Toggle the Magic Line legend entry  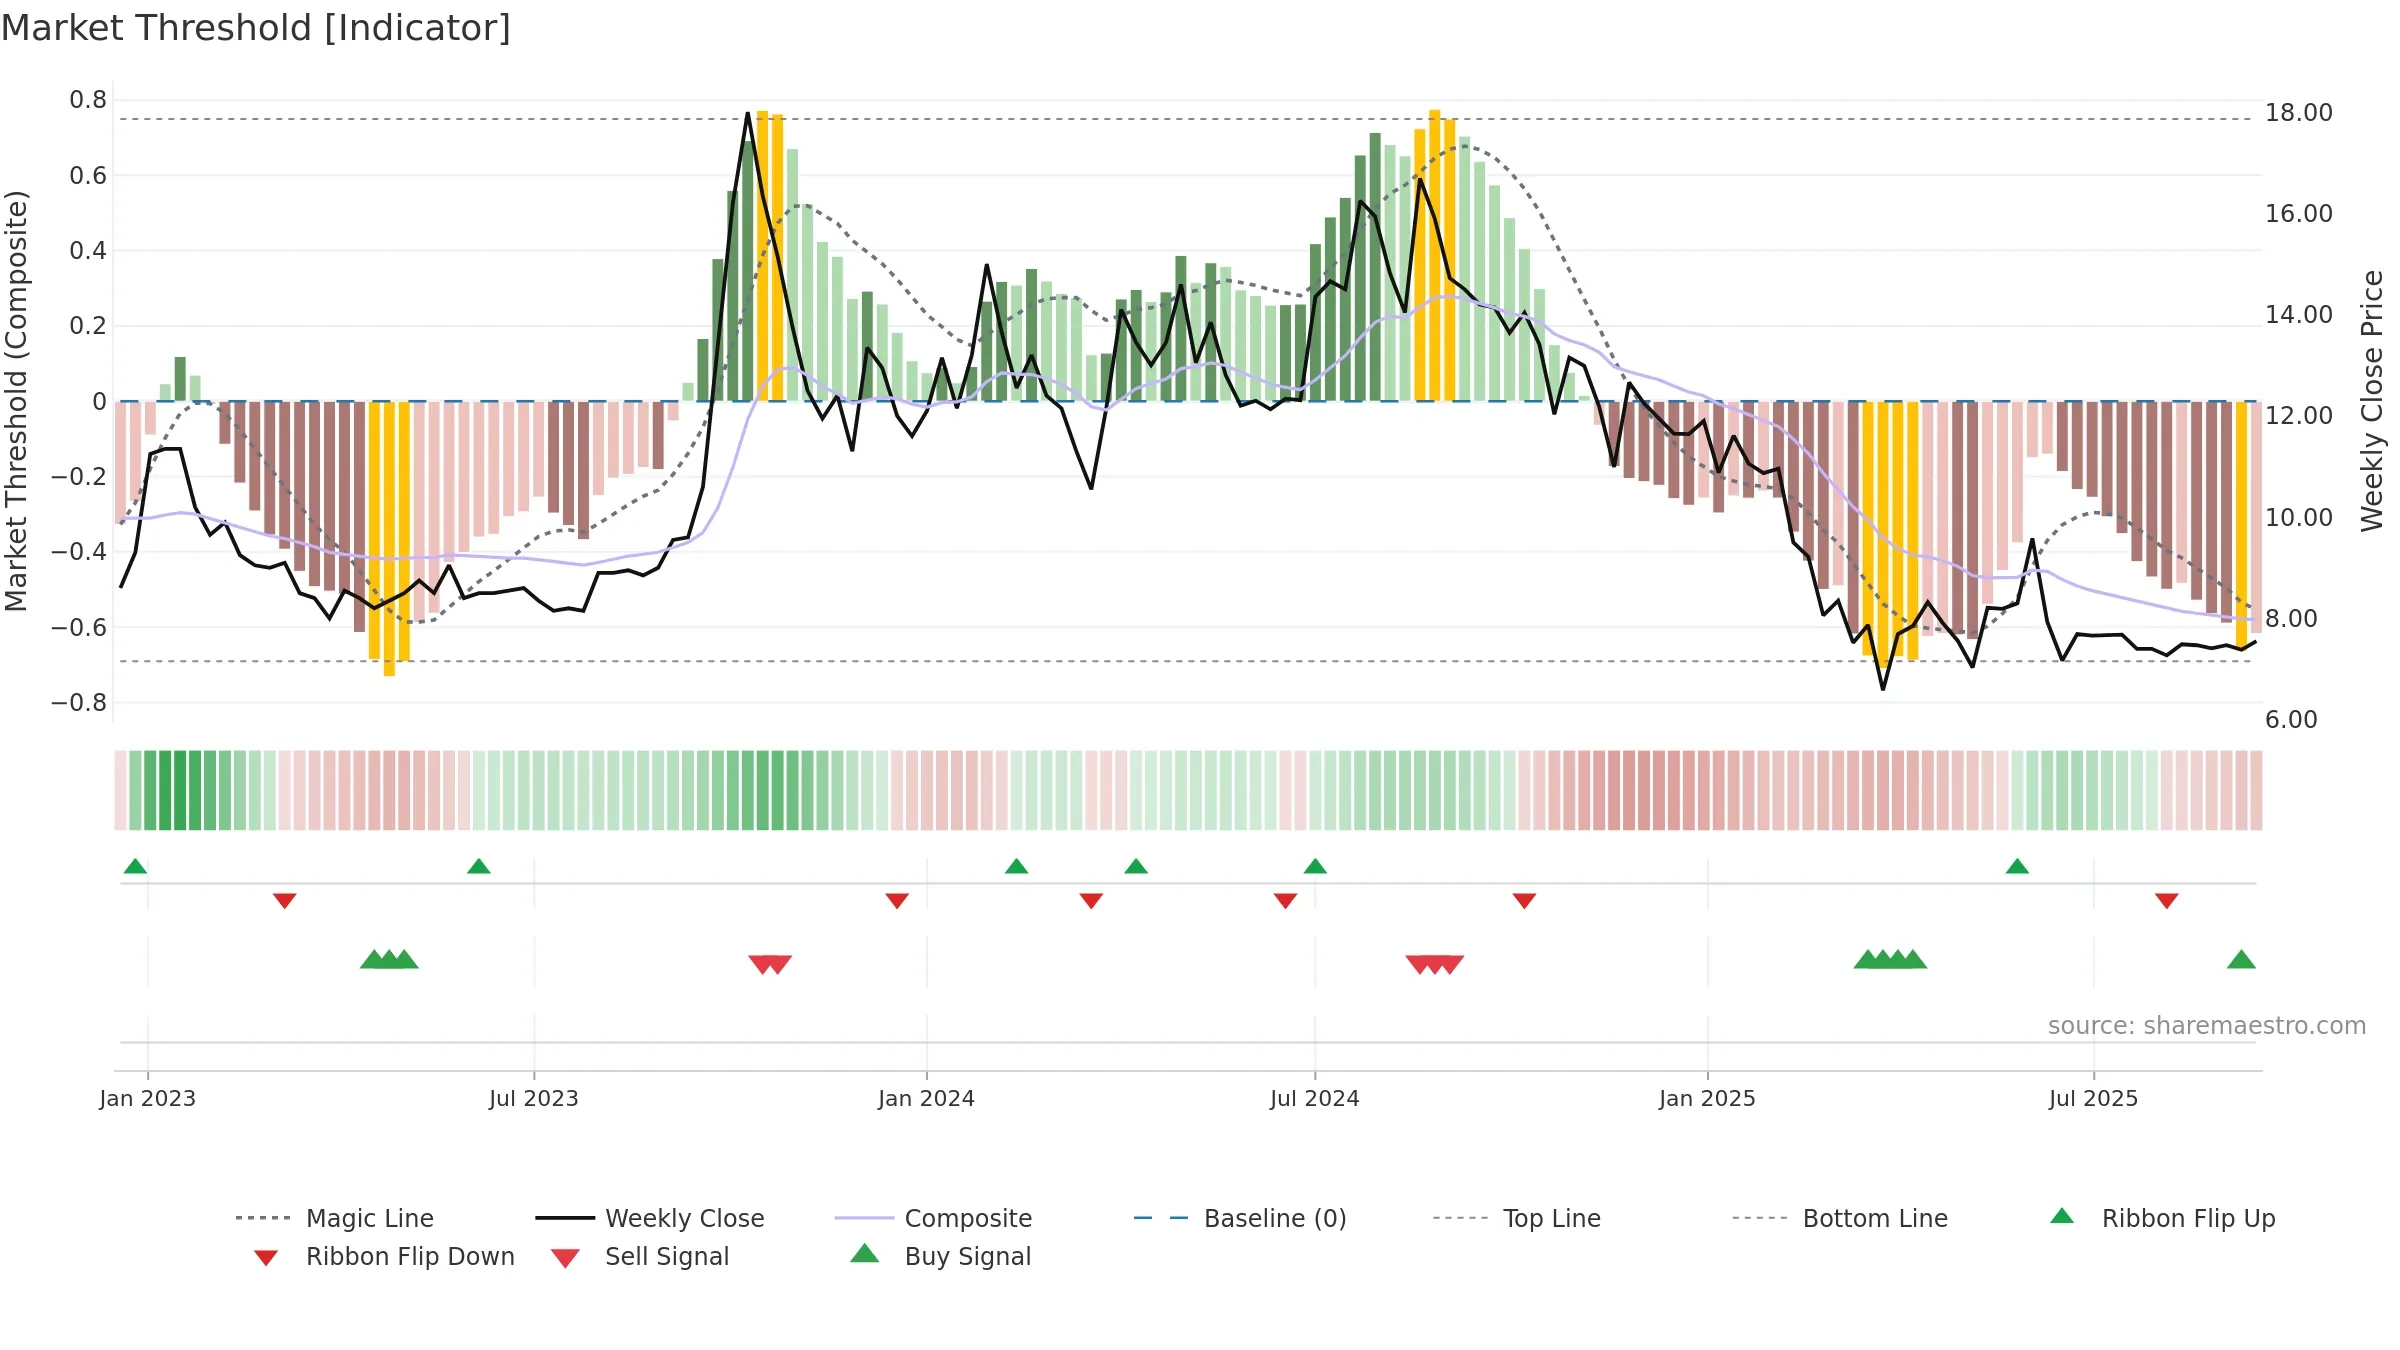point(335,1218)
